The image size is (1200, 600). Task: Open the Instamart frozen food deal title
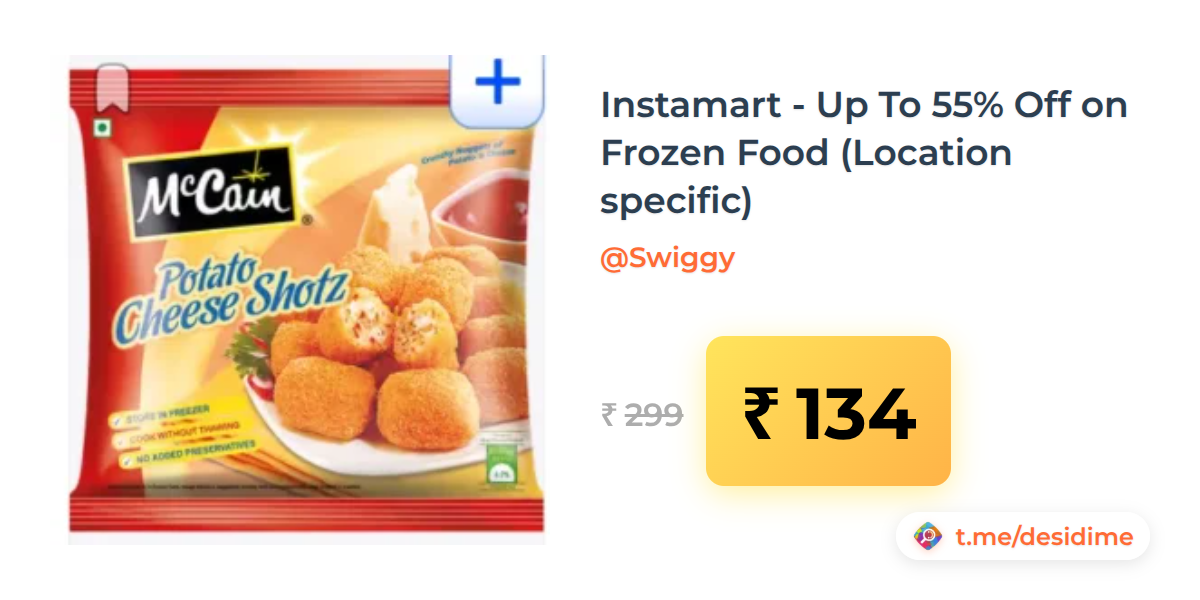pyautogui.click(x=864, y=153)
